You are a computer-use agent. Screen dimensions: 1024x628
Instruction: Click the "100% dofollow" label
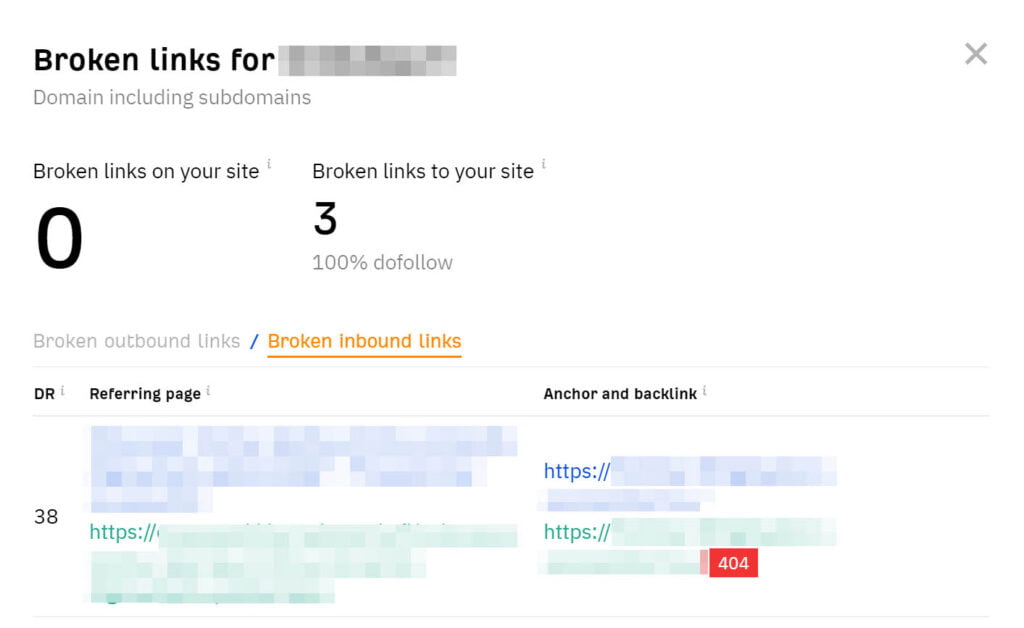(382, 263)
